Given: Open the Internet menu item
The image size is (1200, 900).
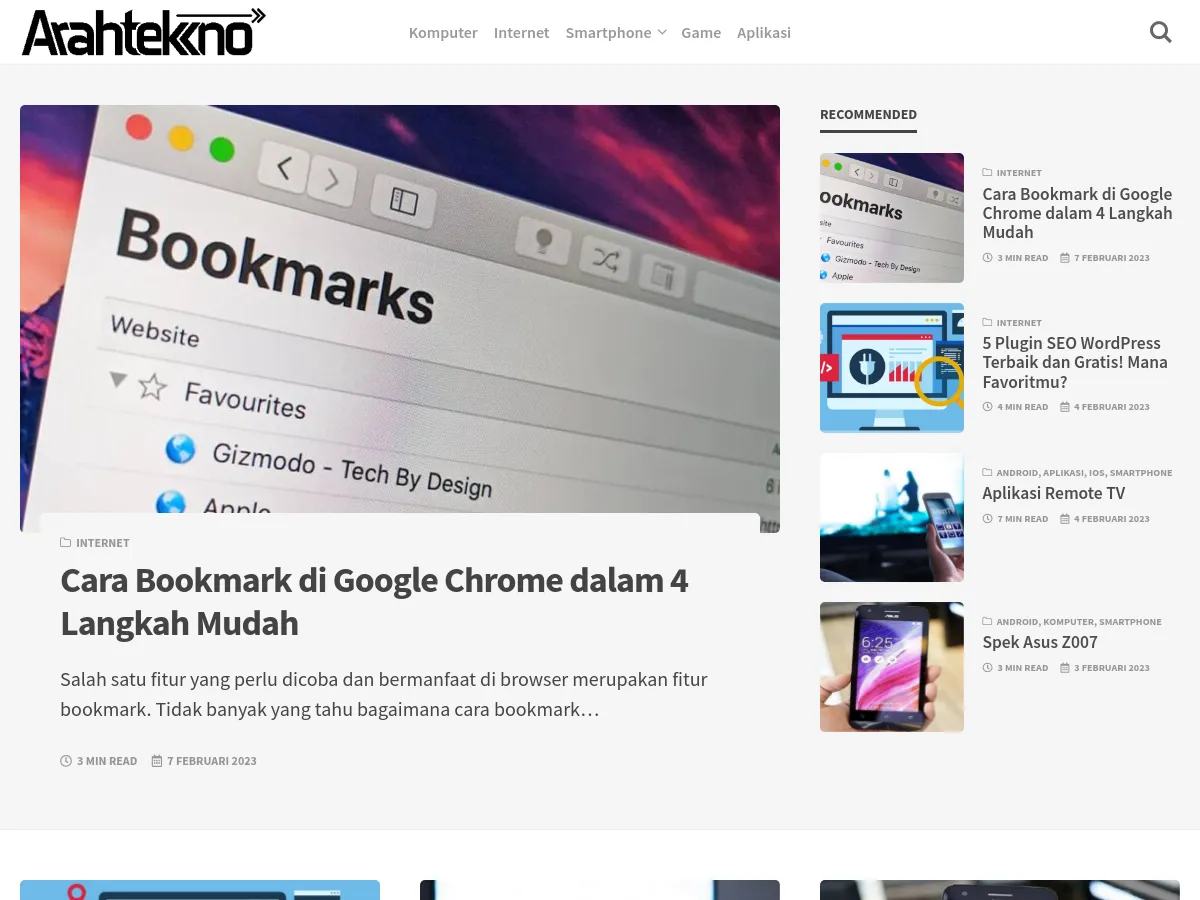Looking at the screenshot, I should click(x=521, y=32).
